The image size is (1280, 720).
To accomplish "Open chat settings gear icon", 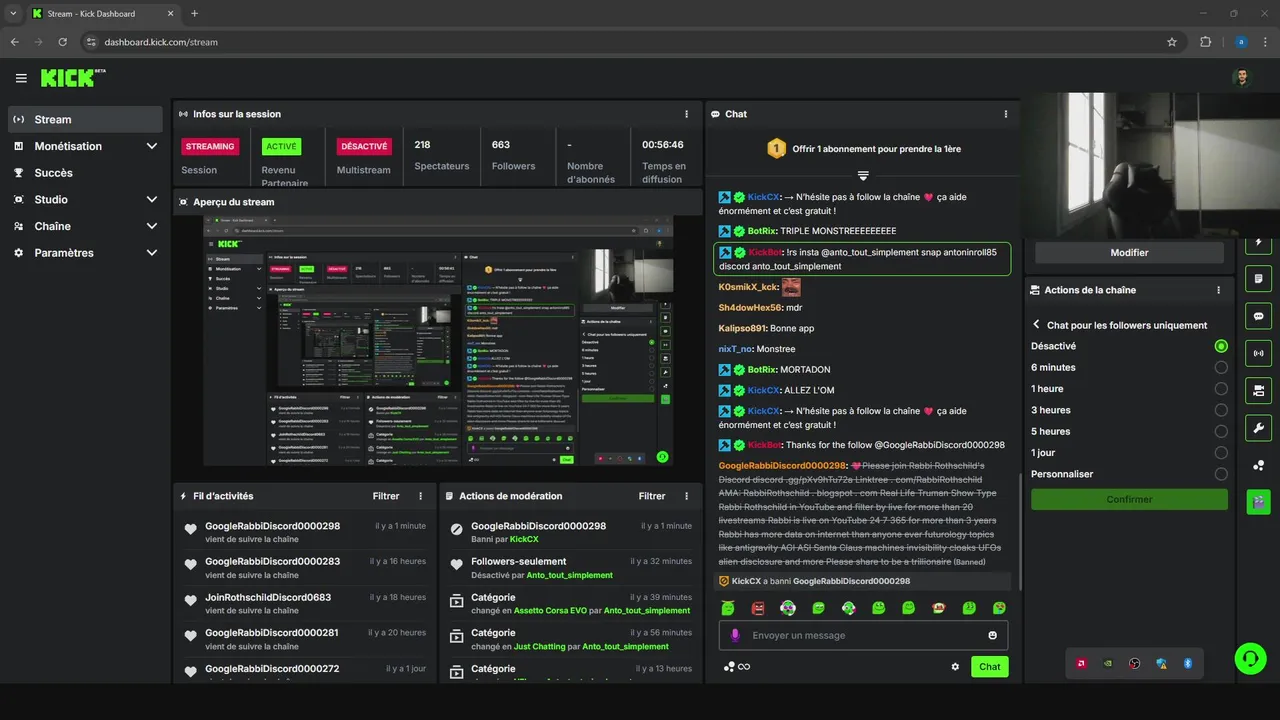I will 955,667.
